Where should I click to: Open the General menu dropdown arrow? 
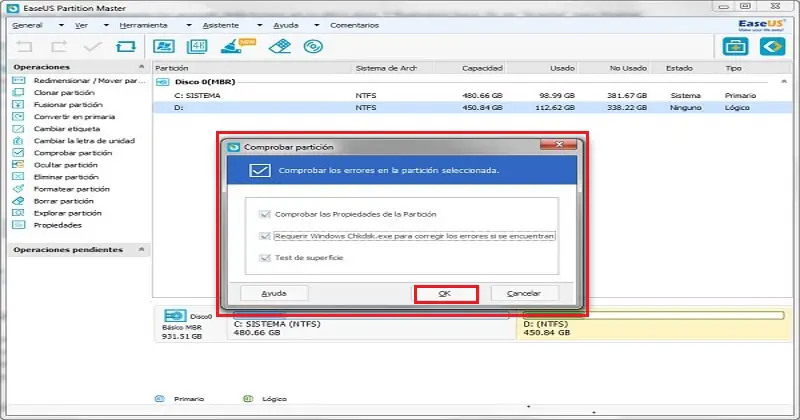coord(61,25)
